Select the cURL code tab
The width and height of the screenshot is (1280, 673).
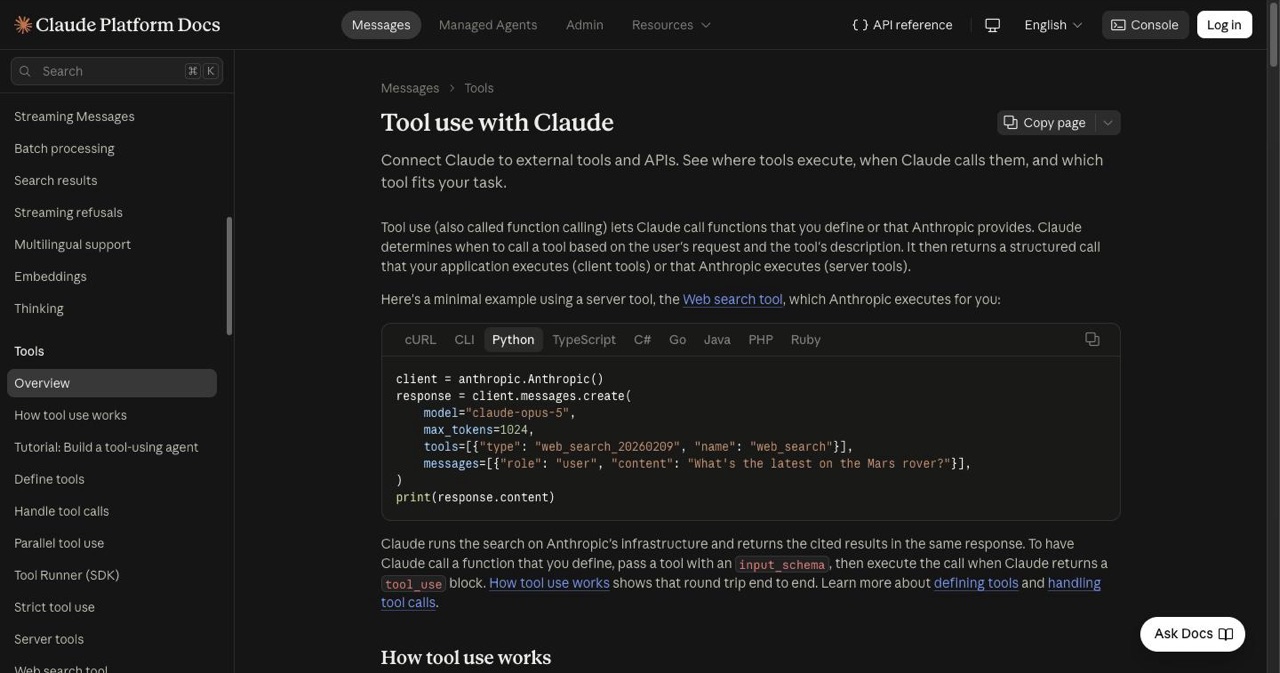(x=420, y=340)
